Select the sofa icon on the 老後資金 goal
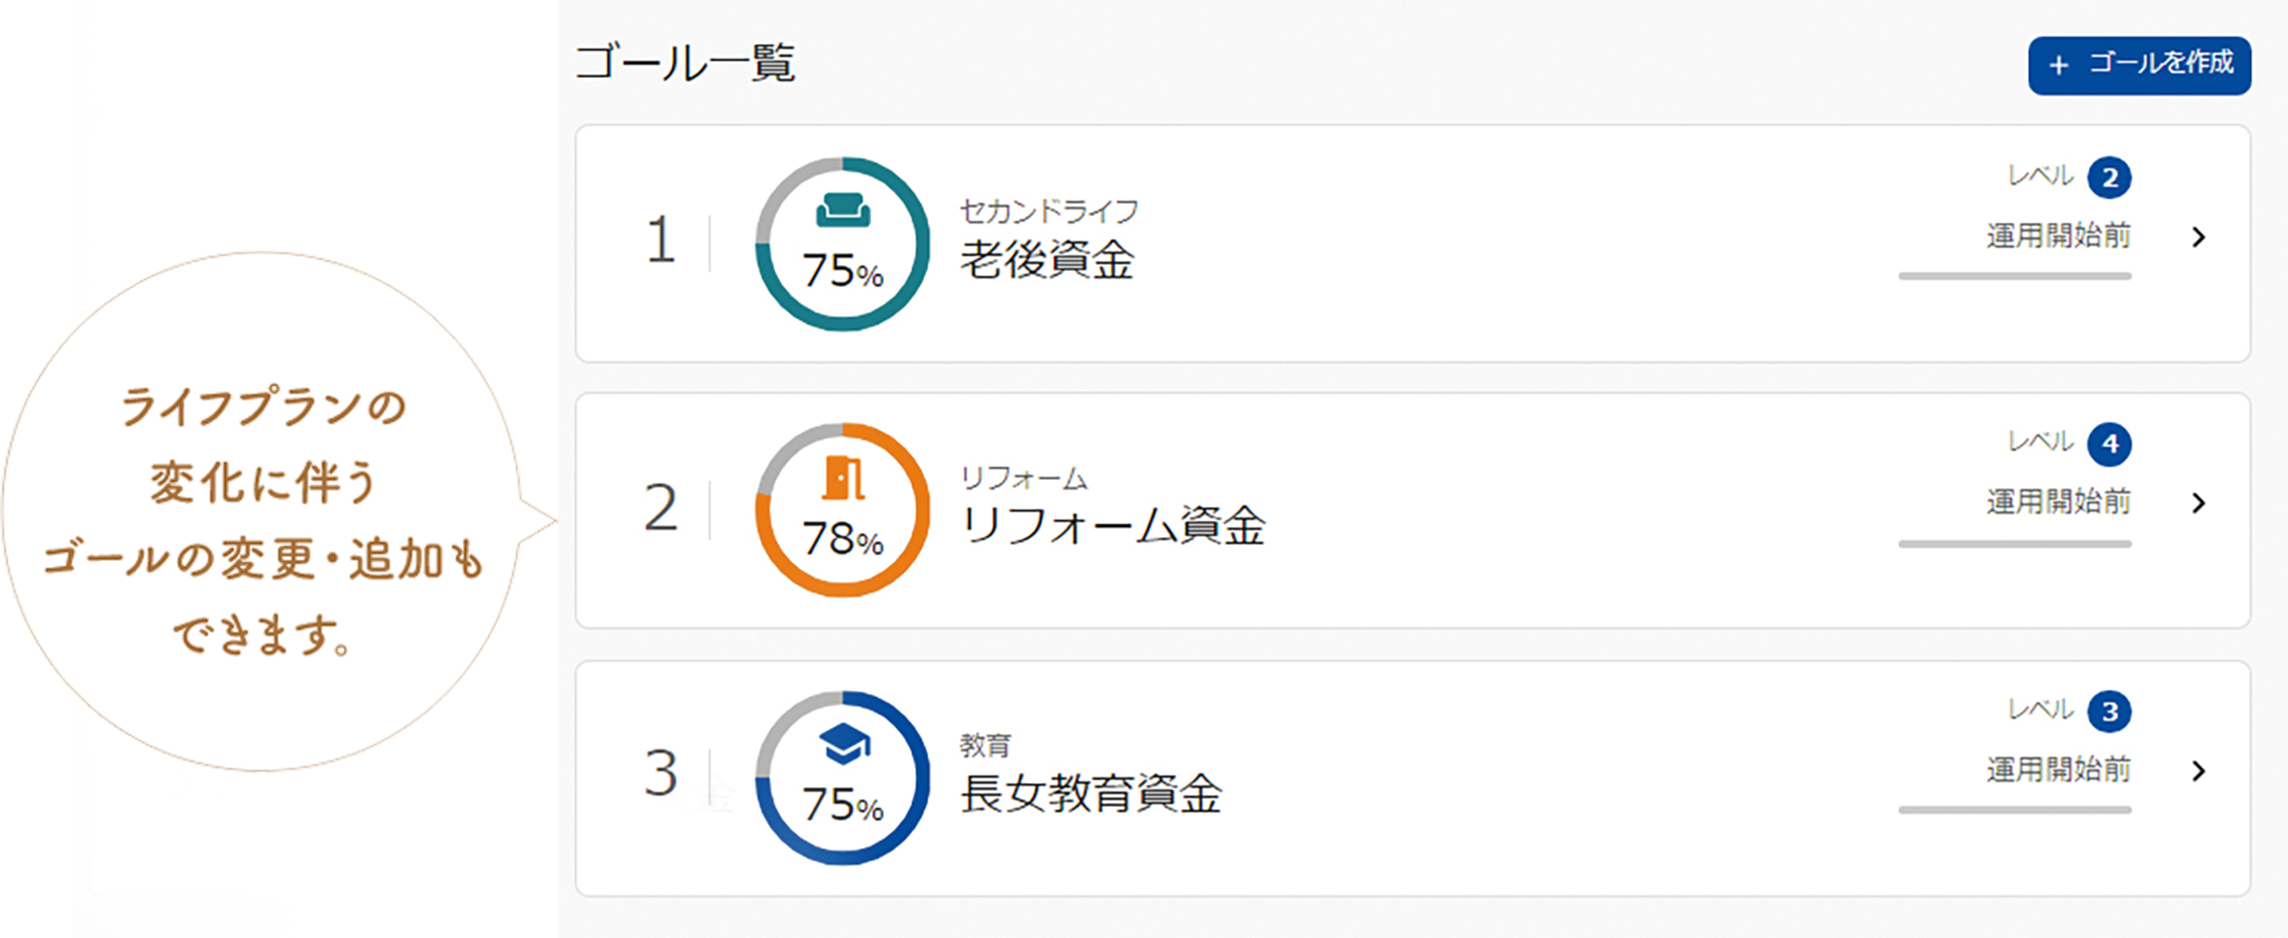The width and height of the screenshot is (2288, 938). [843, 210]
